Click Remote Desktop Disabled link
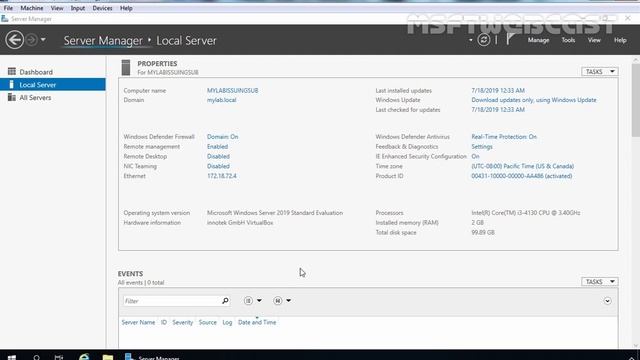The height and width of the screenshot is (360, 640). point(218,156)
